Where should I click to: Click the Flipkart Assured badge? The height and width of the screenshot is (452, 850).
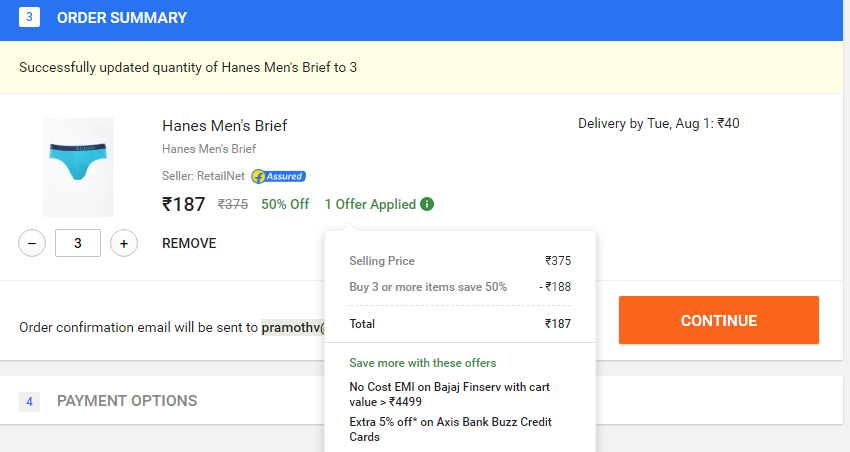tap(279, 176)
